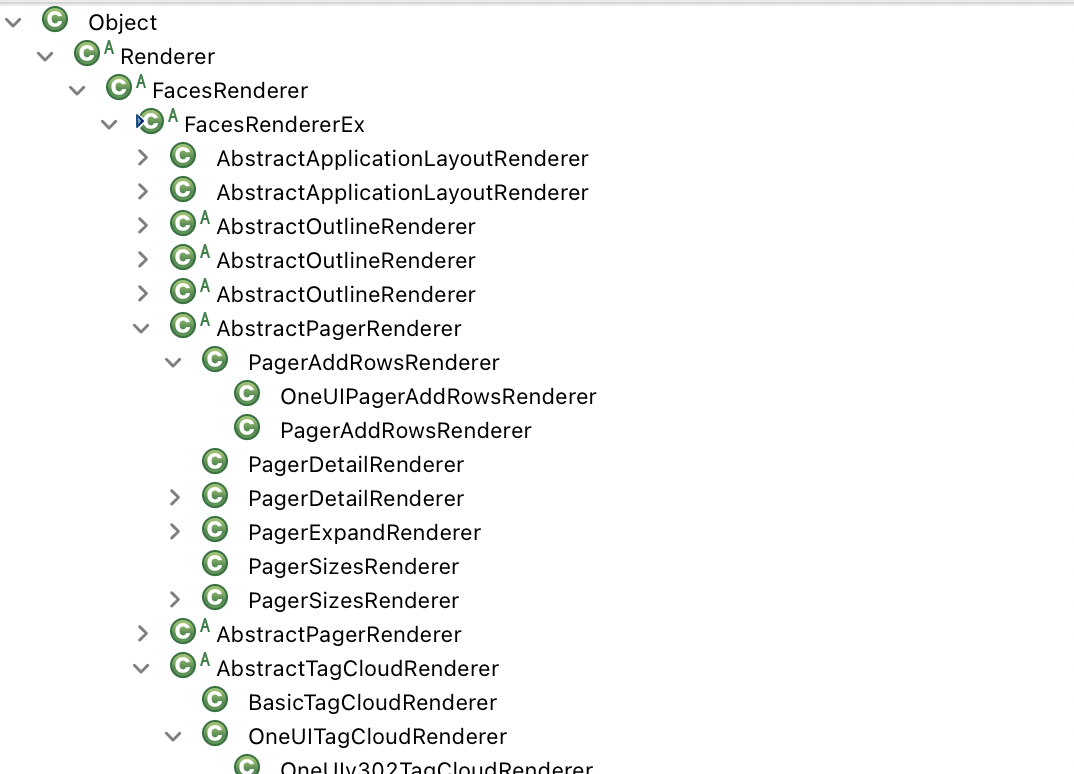This screenshot has width=1074, height=774.
Task: Expand the PagerExpandRenderer node
Action: pyautogui.click(x=175, y=532)
